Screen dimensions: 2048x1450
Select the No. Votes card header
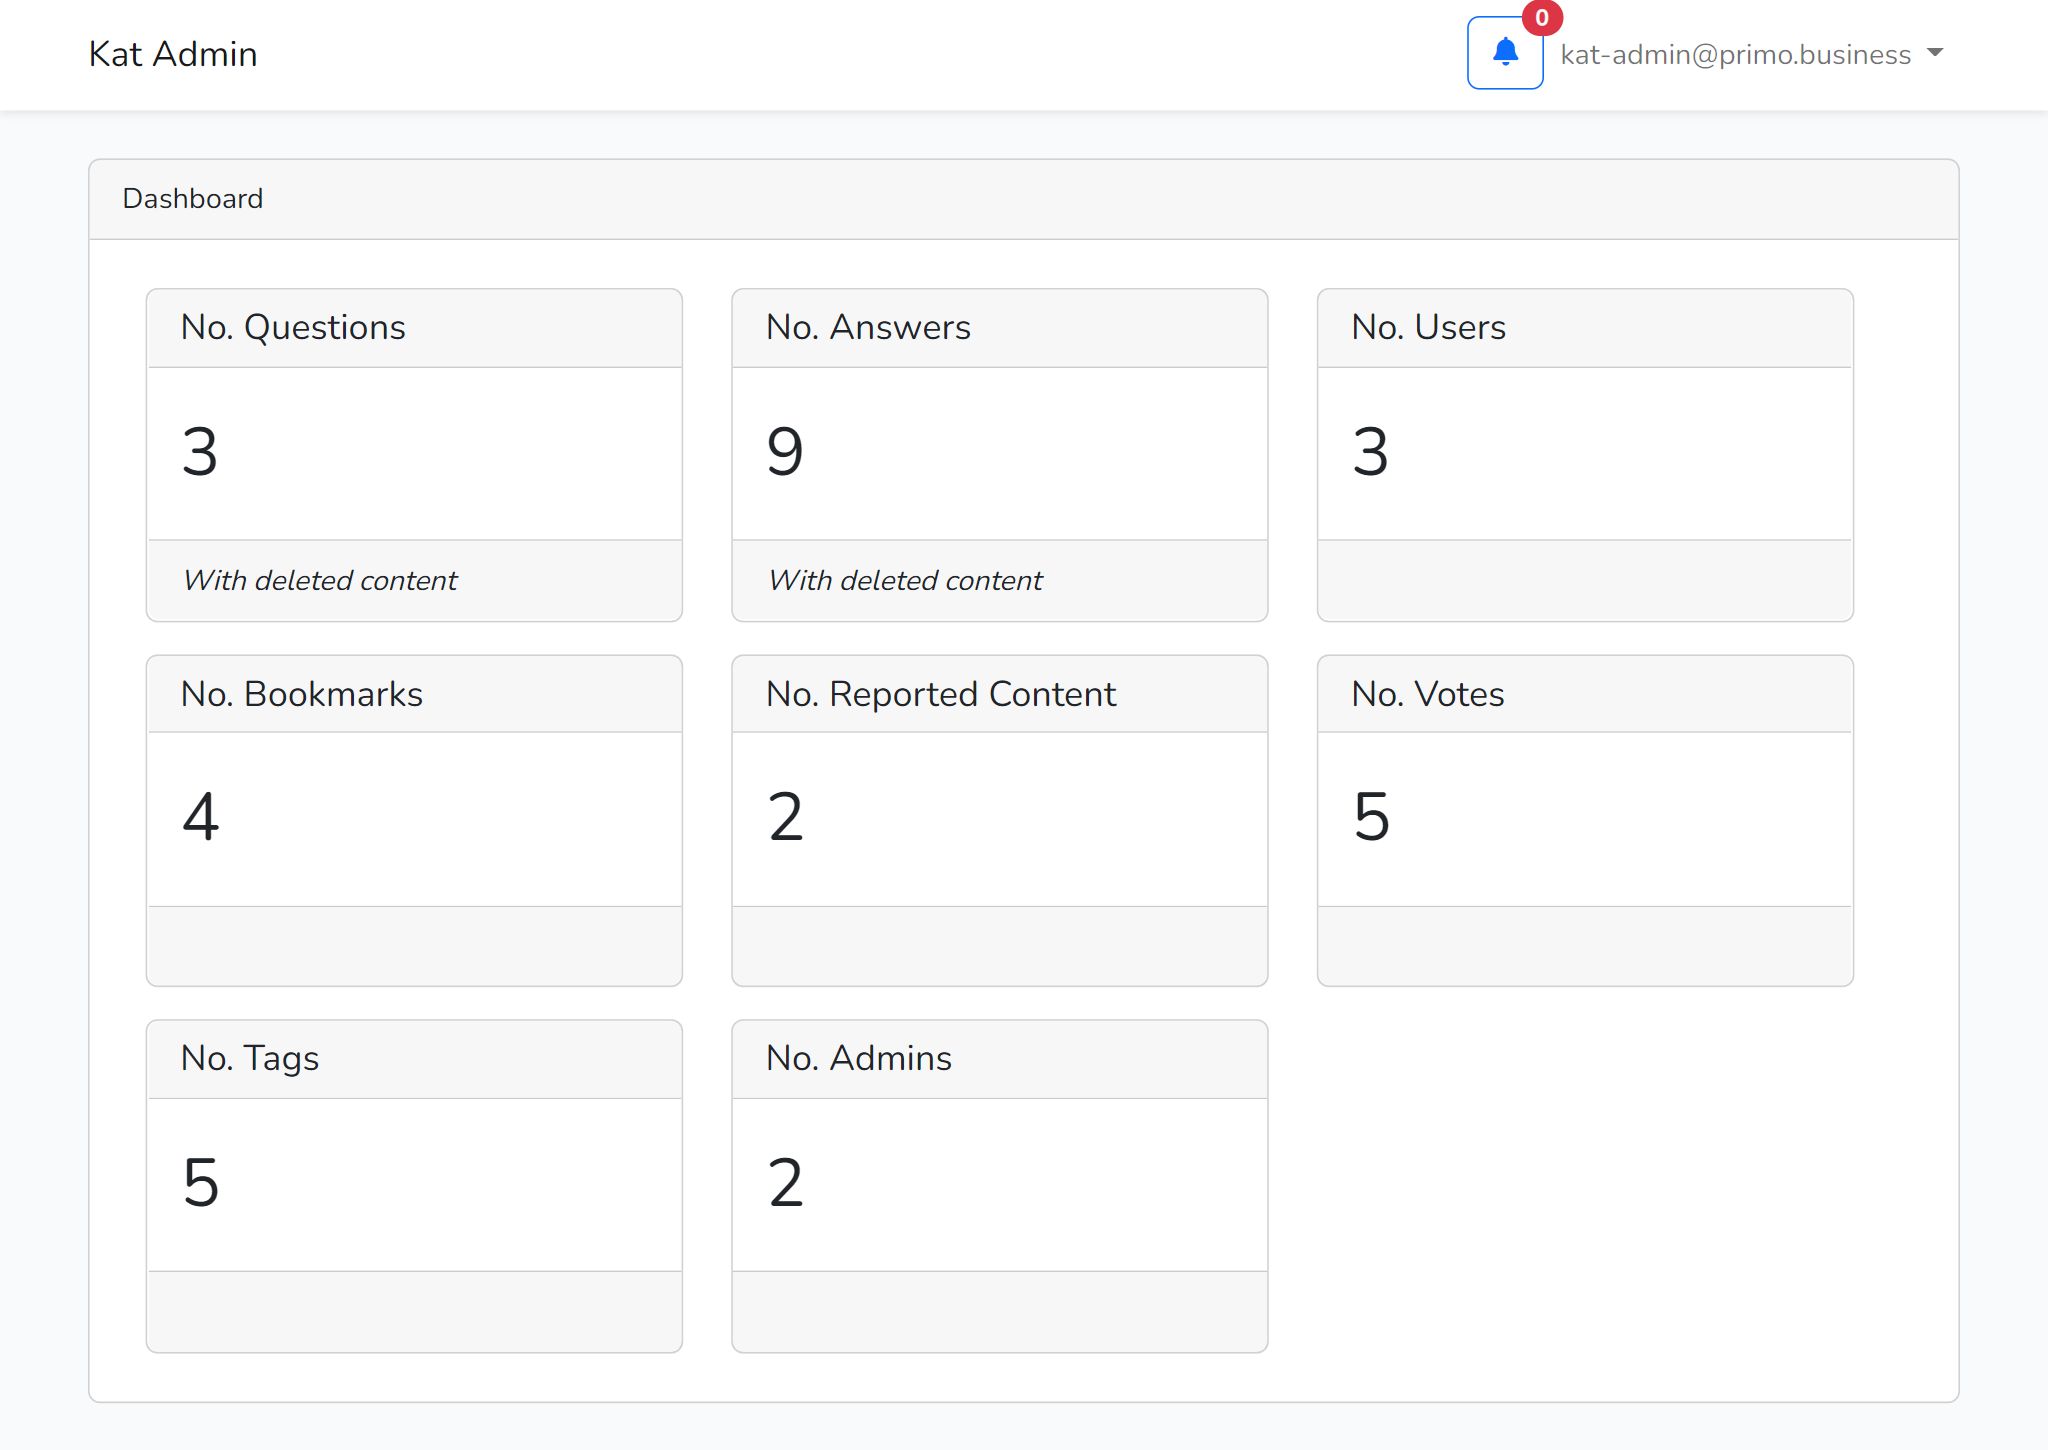pos(1427,694)
